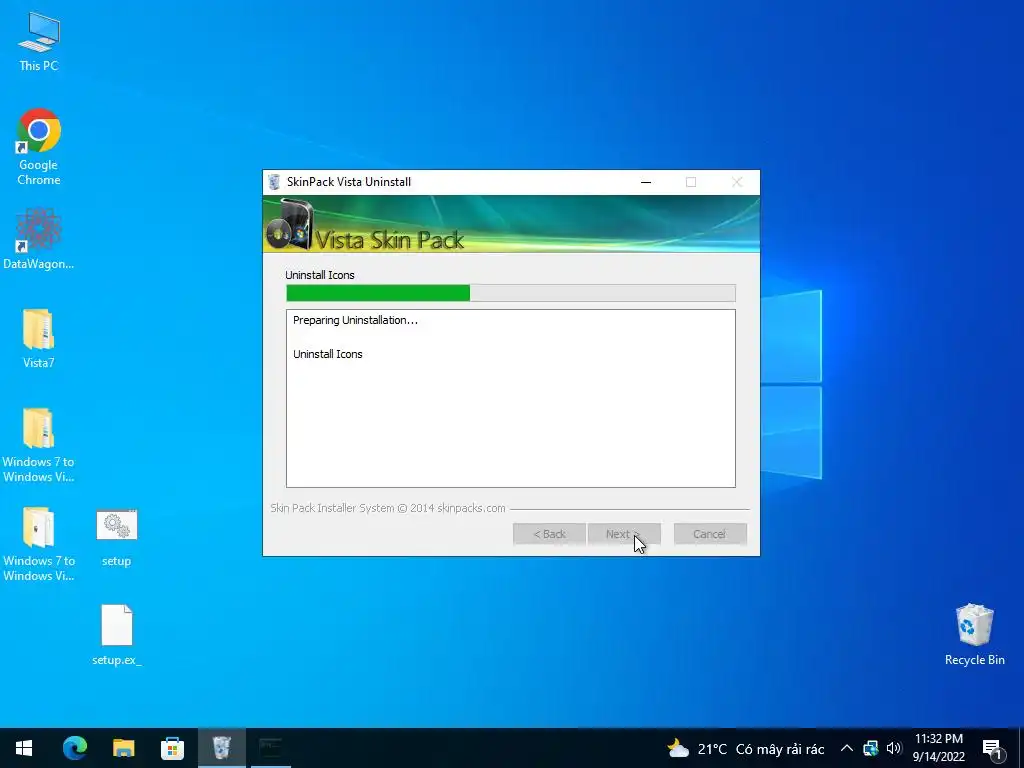Open the Vista7 folder on desktop

pos(39,338)
